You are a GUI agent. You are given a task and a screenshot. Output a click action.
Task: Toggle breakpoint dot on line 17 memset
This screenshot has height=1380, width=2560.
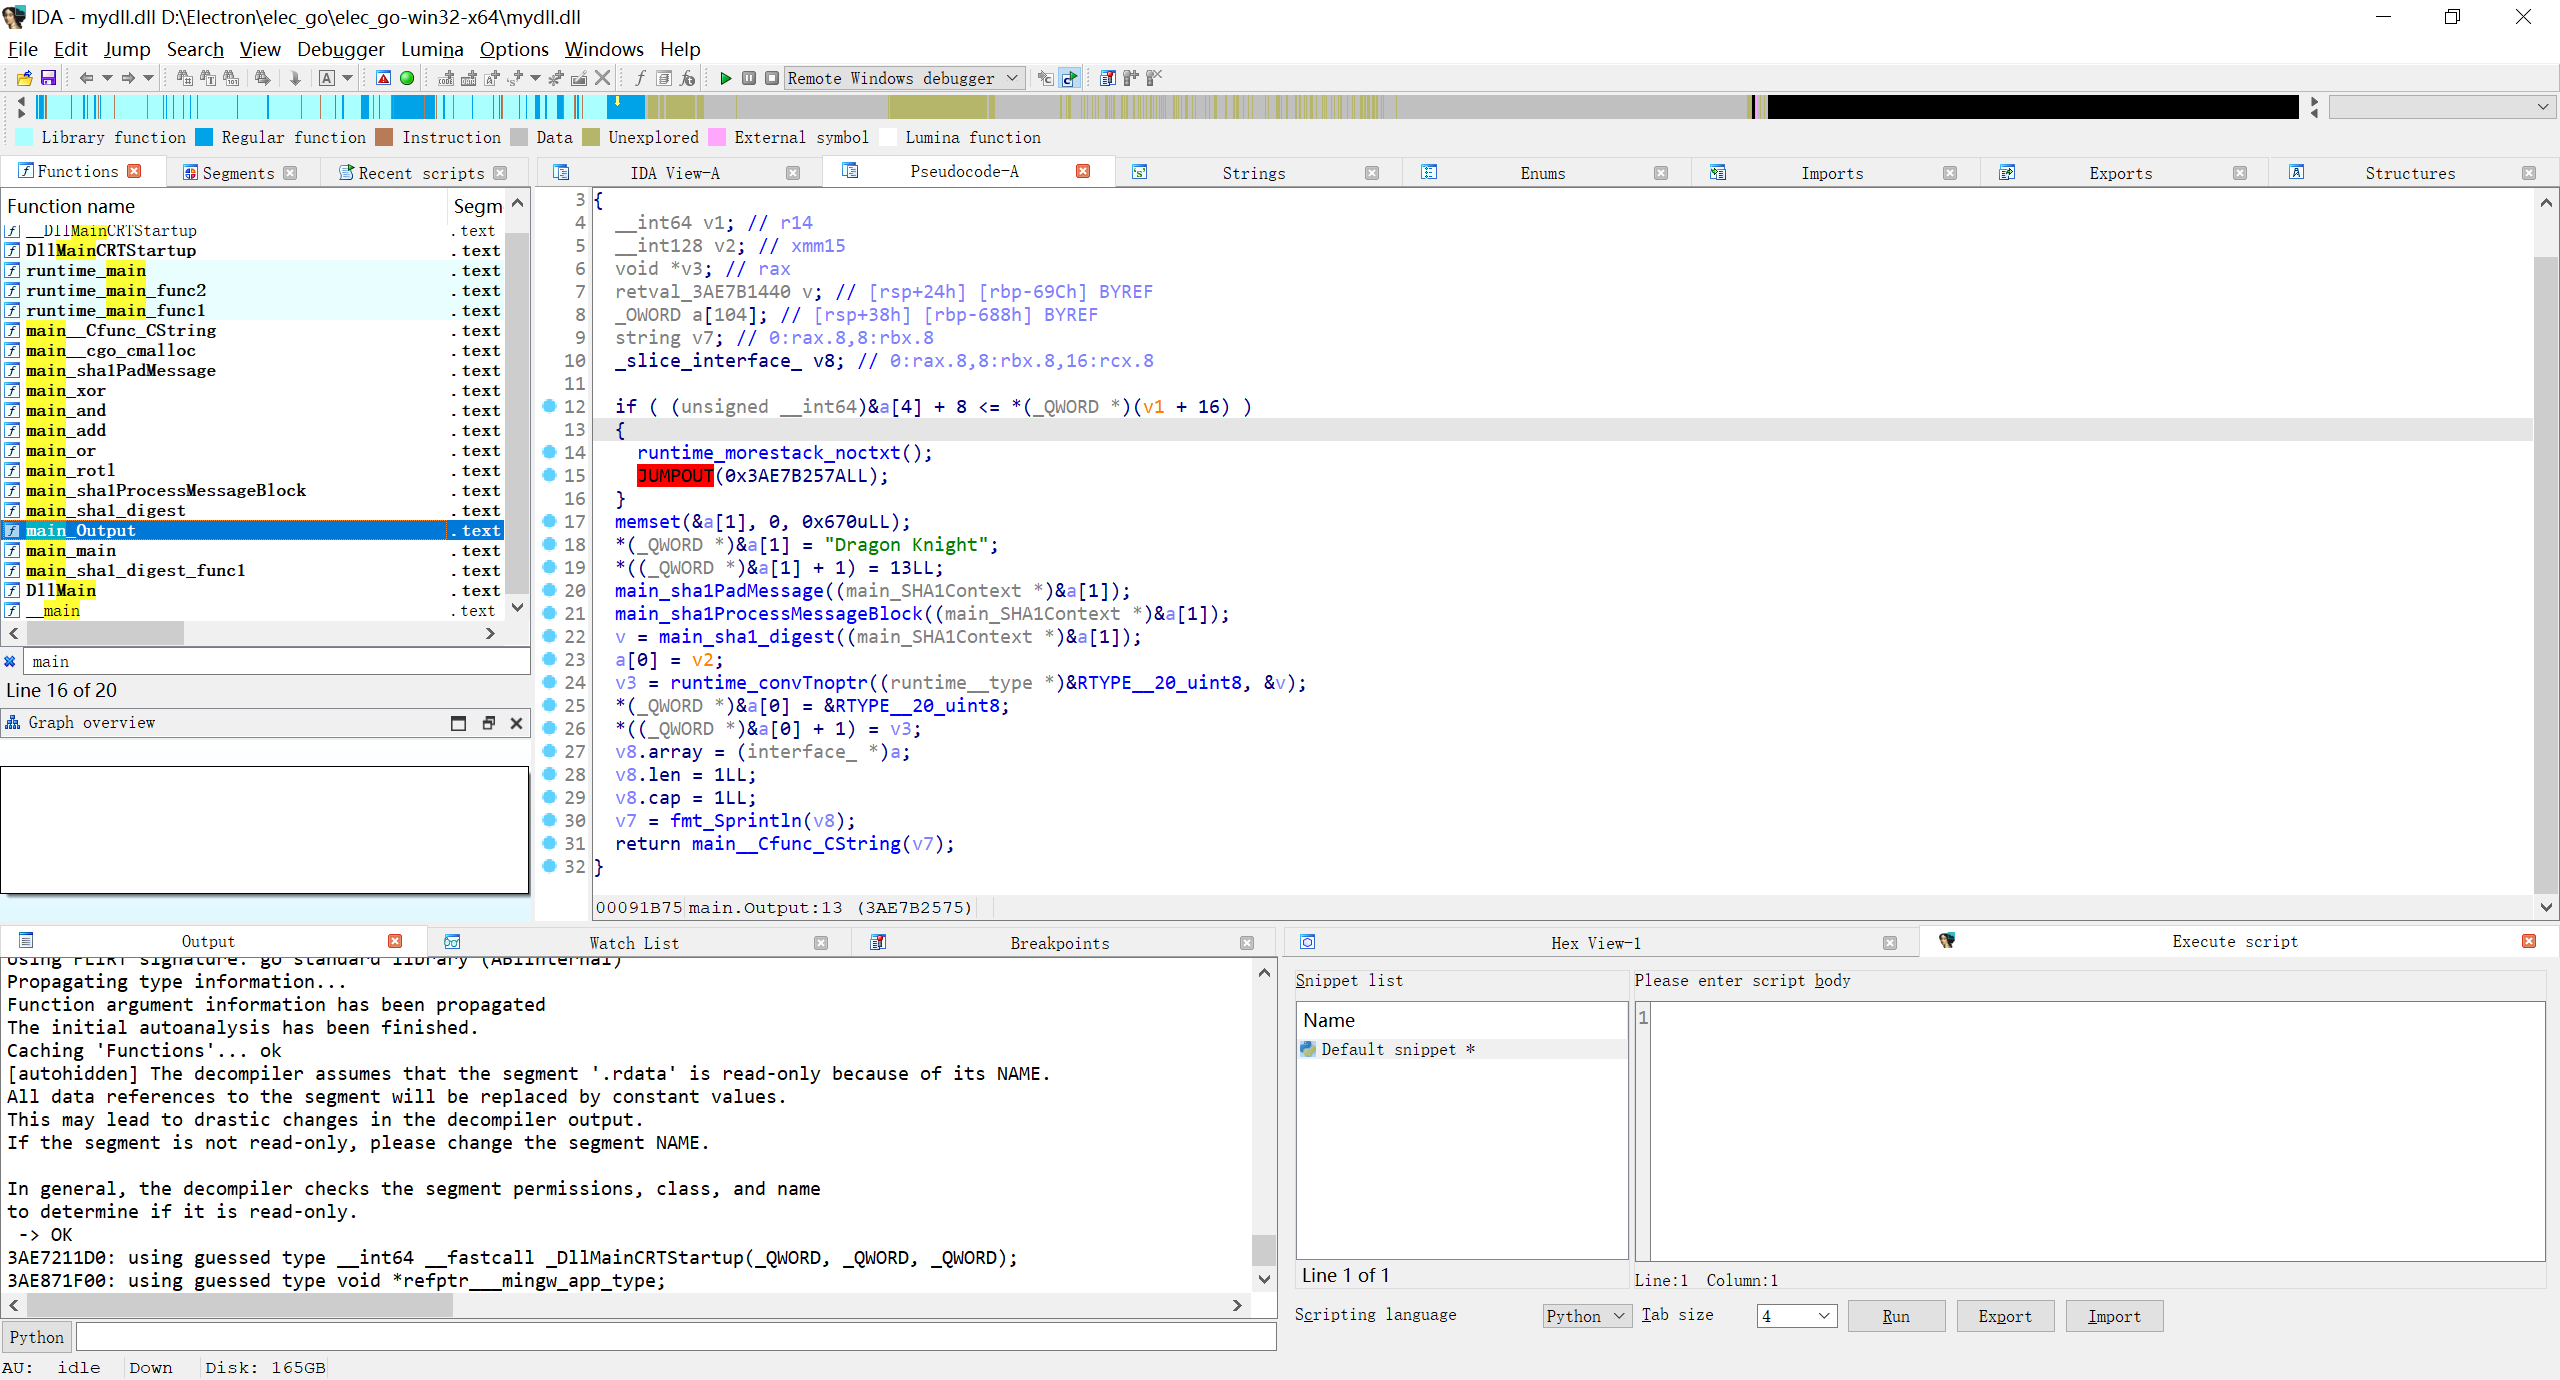pyautogui.click(x=549, y=521)
